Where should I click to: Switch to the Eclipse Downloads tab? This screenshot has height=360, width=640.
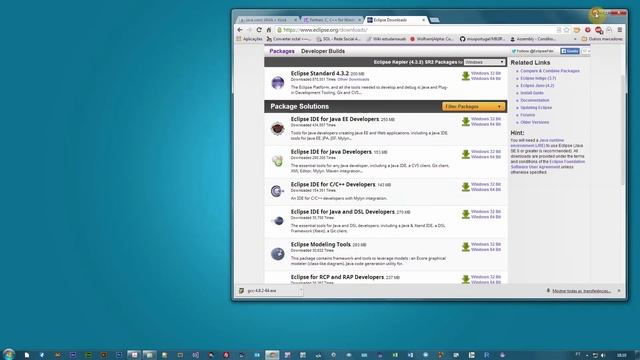coord(395,20)
